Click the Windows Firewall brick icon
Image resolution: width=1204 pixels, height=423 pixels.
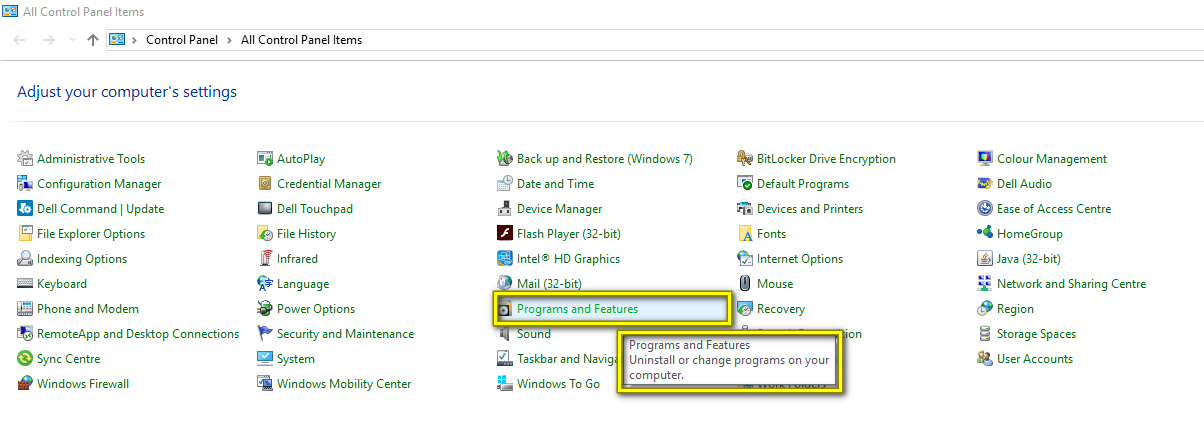click(x=25, y=383)
